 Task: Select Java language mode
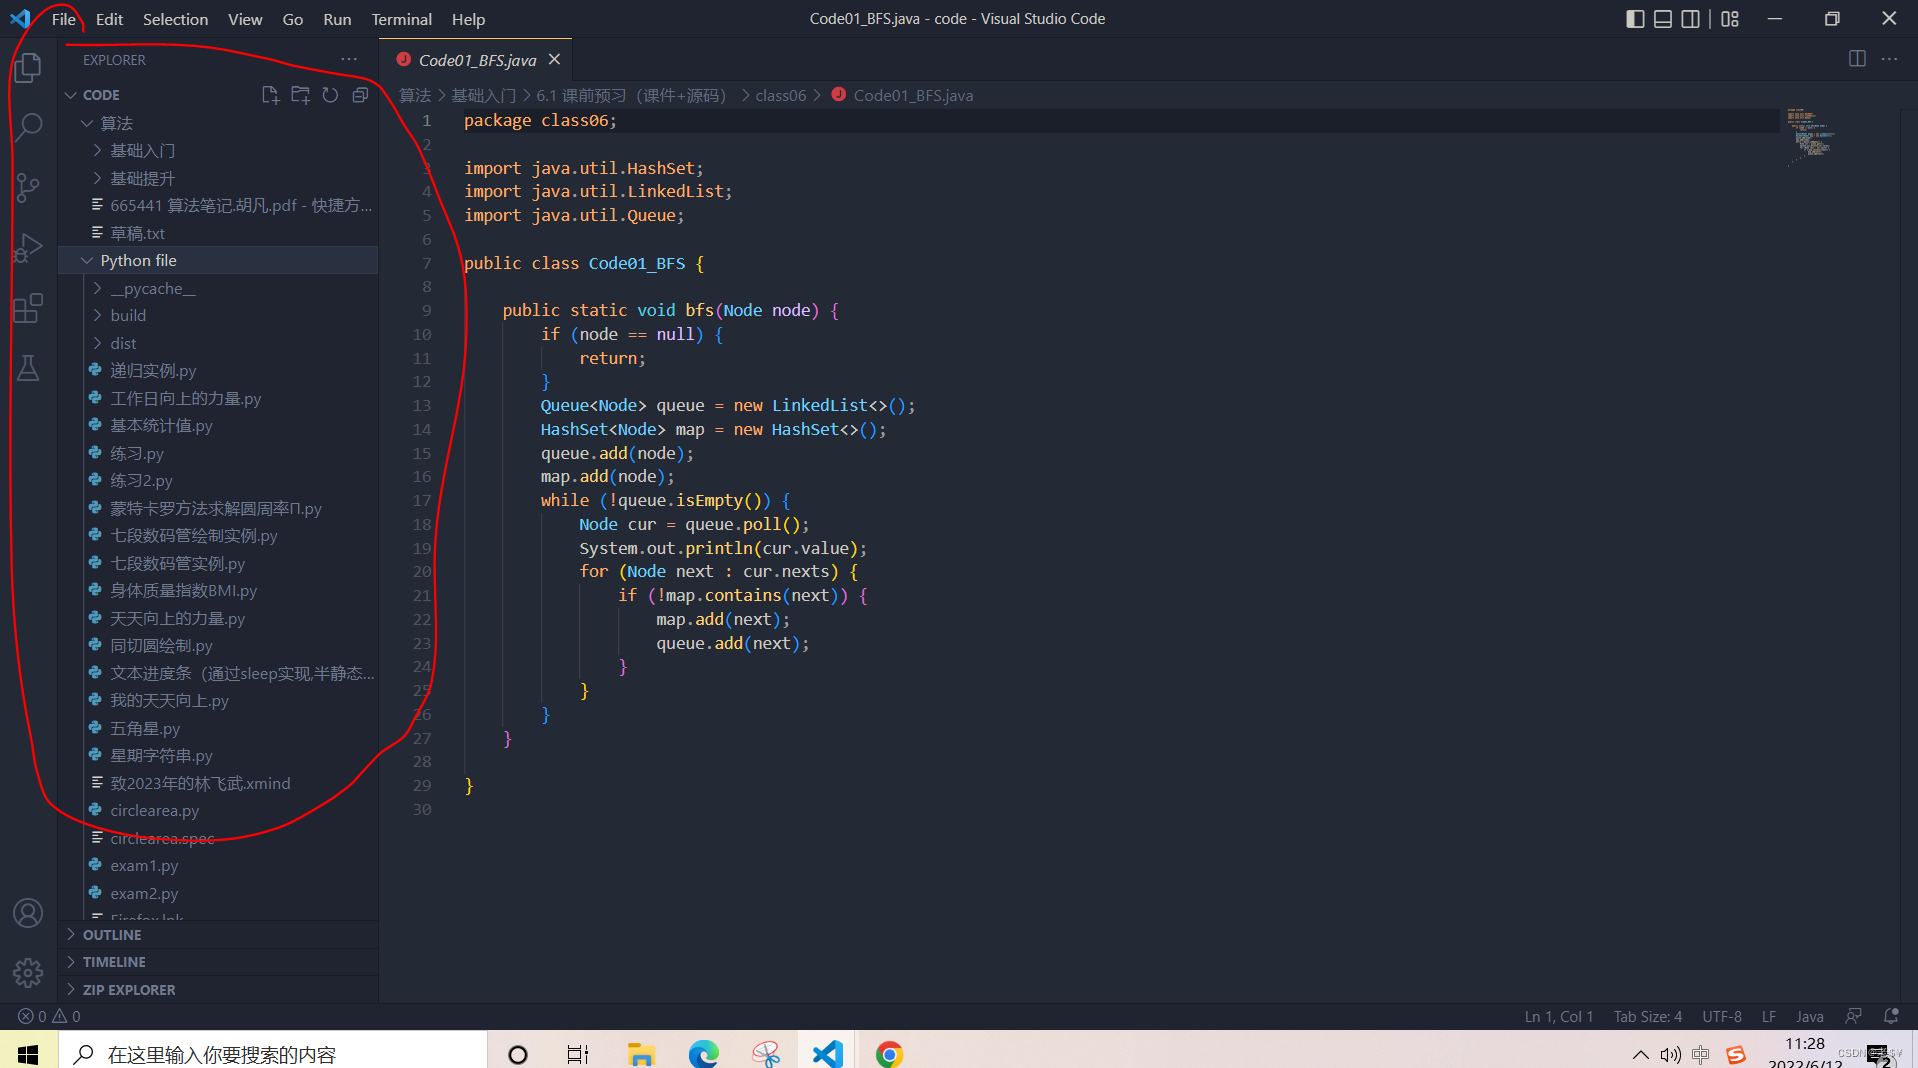coord(1809,1016)
